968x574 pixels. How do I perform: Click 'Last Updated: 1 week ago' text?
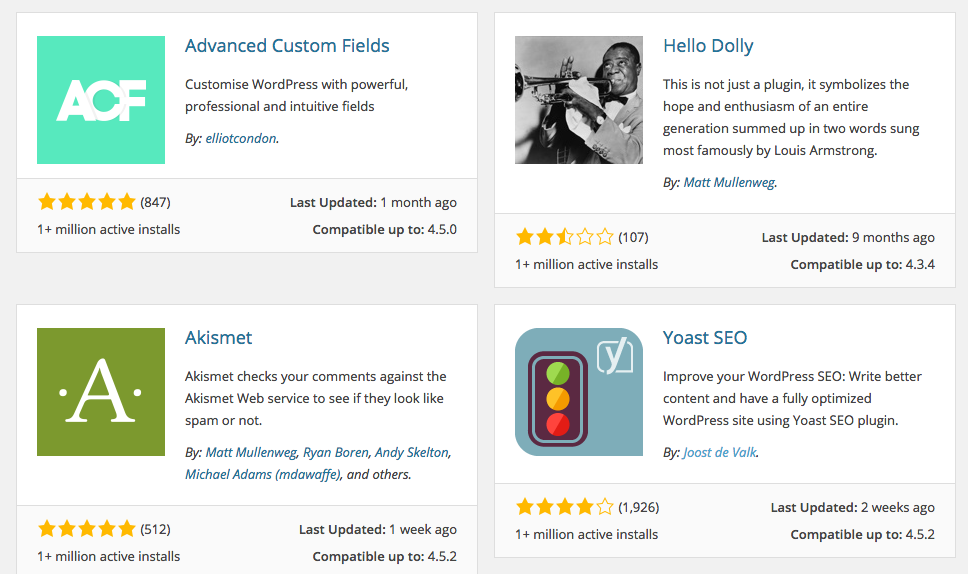click(378, 530)
